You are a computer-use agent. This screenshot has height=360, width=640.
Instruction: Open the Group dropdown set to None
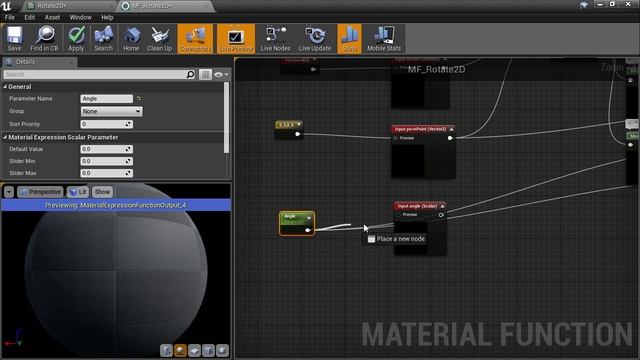tap(111, 111)
